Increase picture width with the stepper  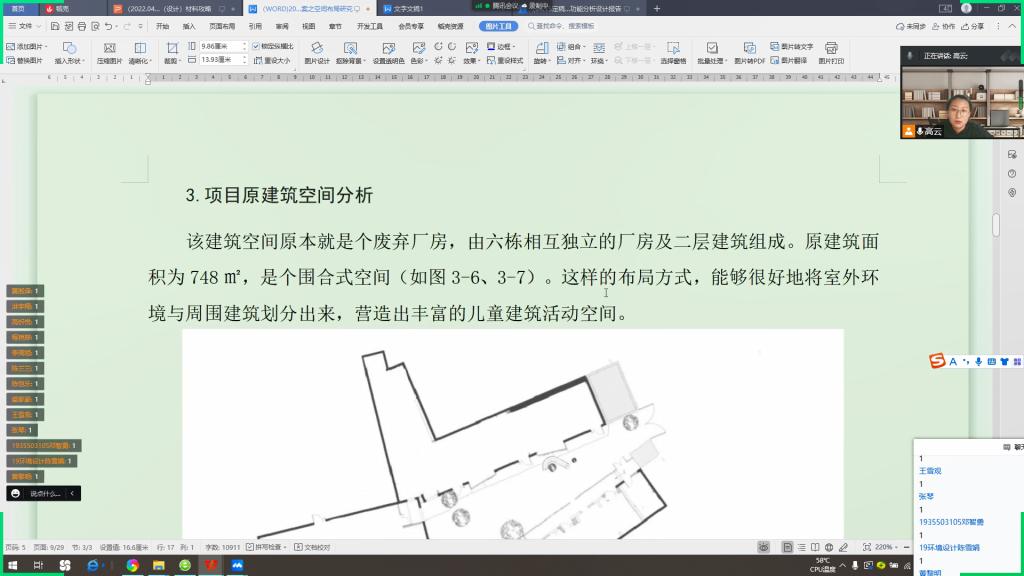pyautogui.click(x=244, y=57)
